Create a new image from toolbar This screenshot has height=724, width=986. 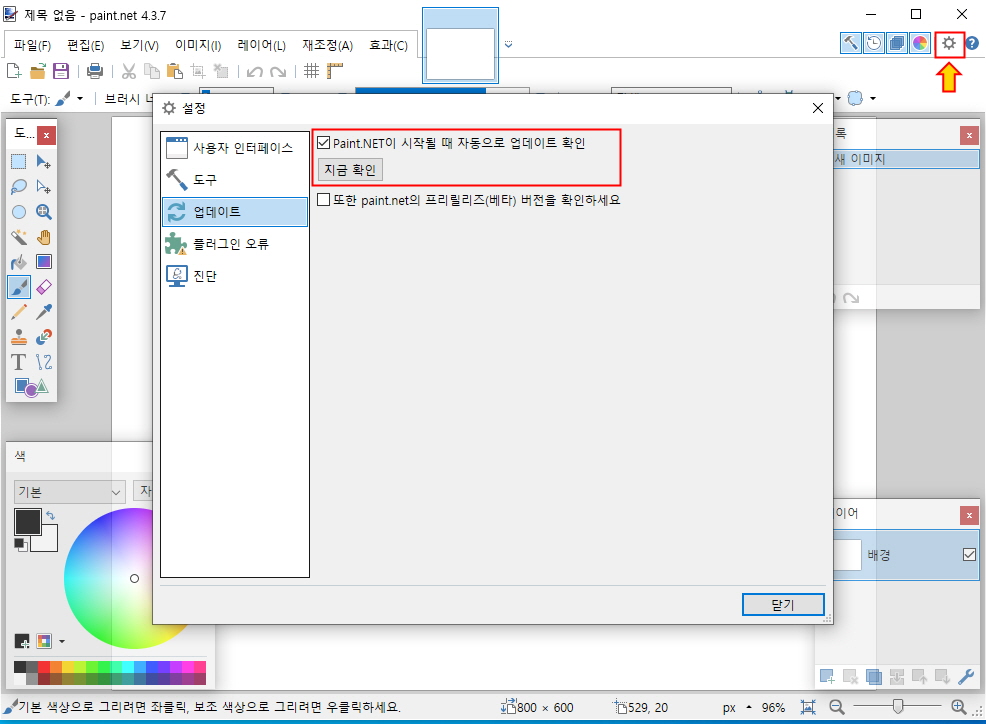pos(14,71)
